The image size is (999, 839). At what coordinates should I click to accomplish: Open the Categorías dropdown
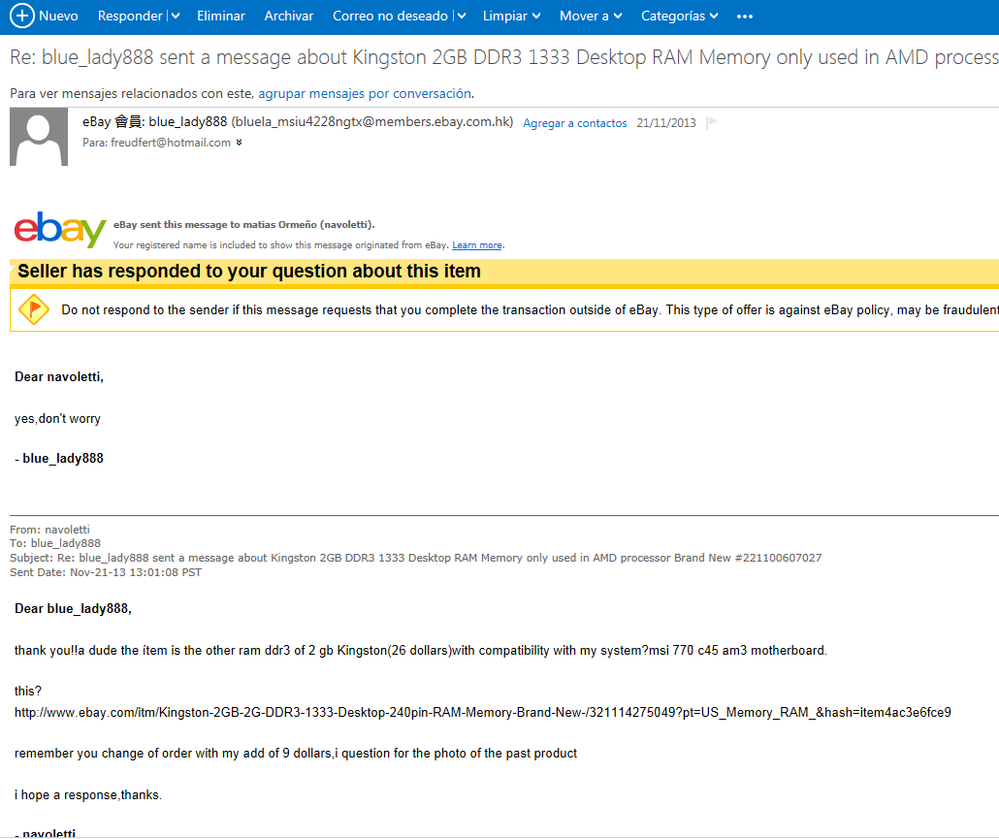pyautogui.click(x=679, y=16)
